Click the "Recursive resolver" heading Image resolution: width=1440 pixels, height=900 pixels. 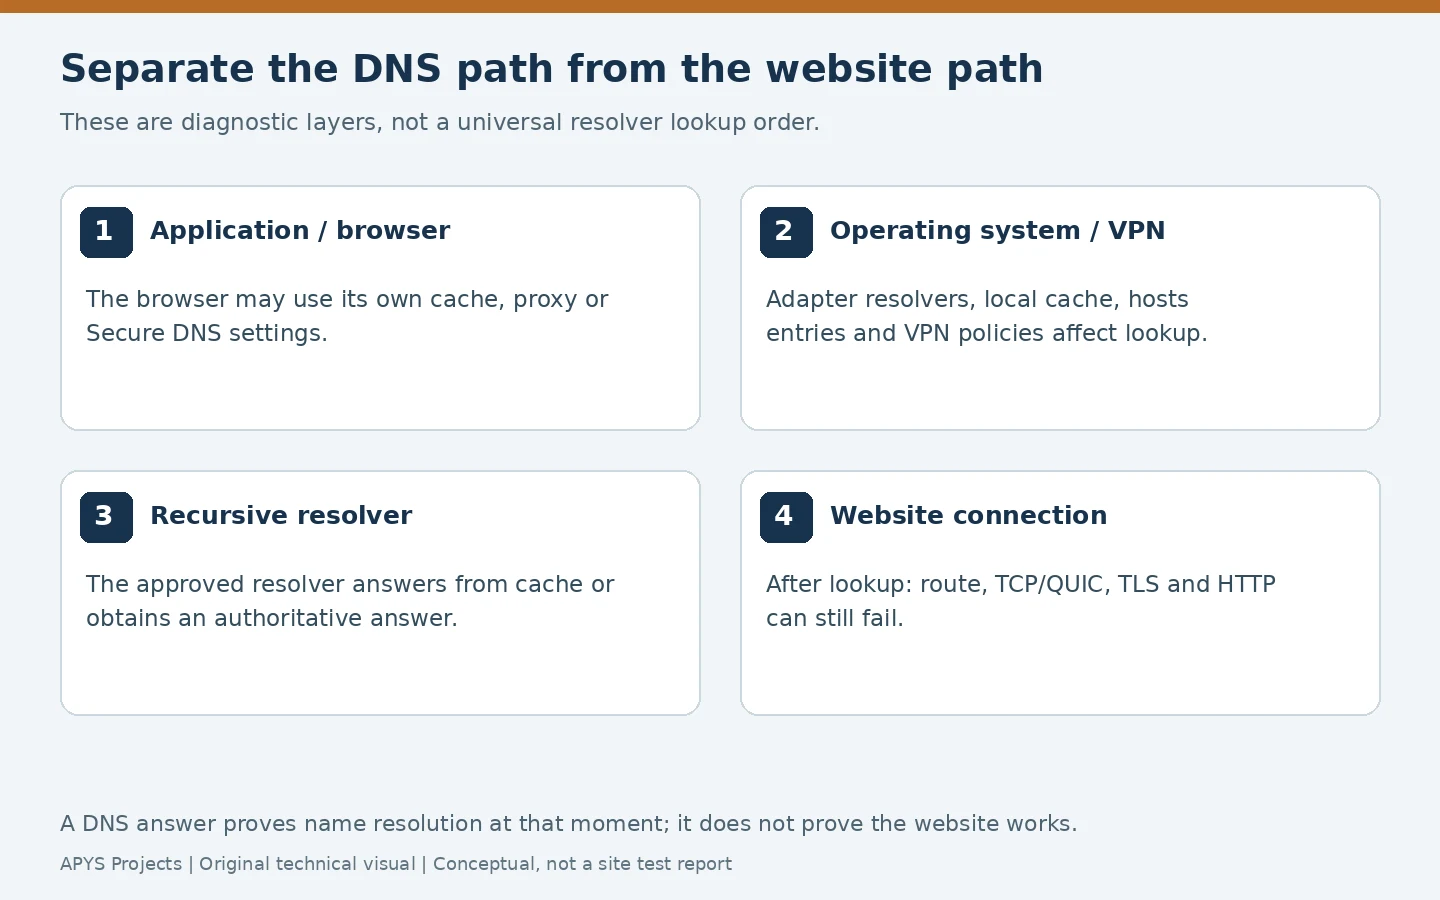(281, 516)
